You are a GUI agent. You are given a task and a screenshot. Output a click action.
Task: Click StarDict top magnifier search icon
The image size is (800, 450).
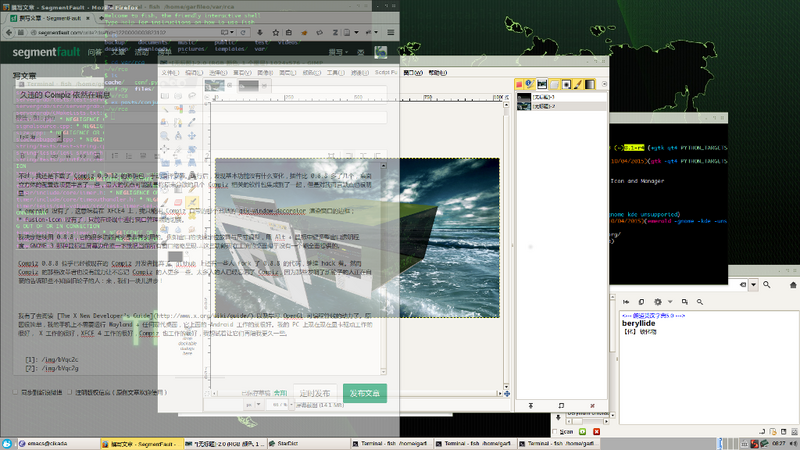(766, 285)
